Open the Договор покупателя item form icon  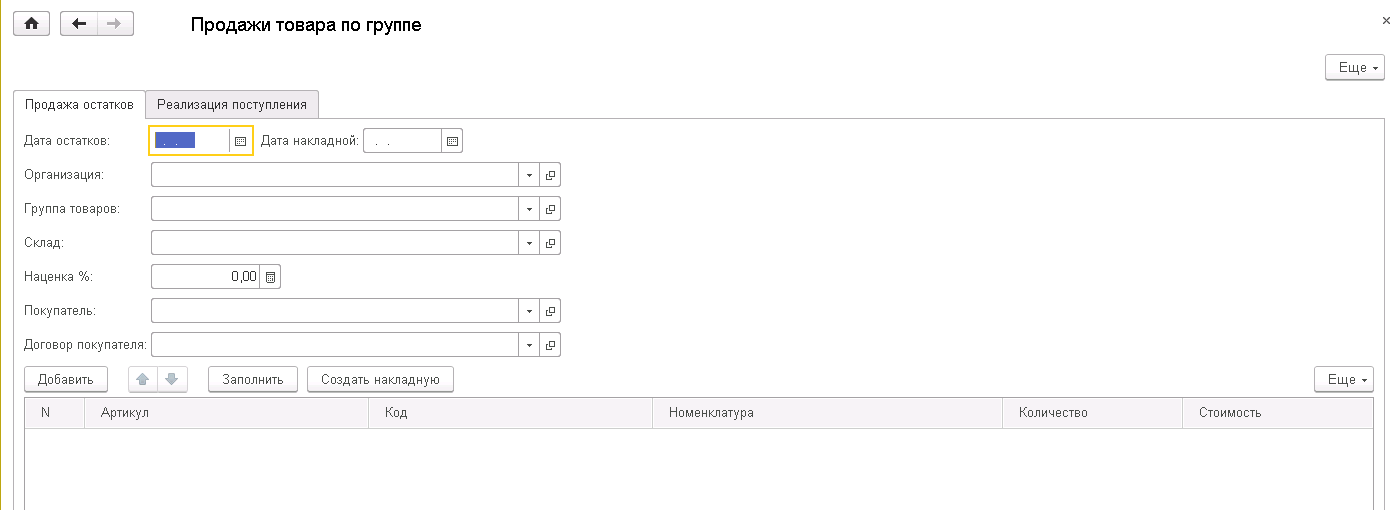tap(550, 345)
